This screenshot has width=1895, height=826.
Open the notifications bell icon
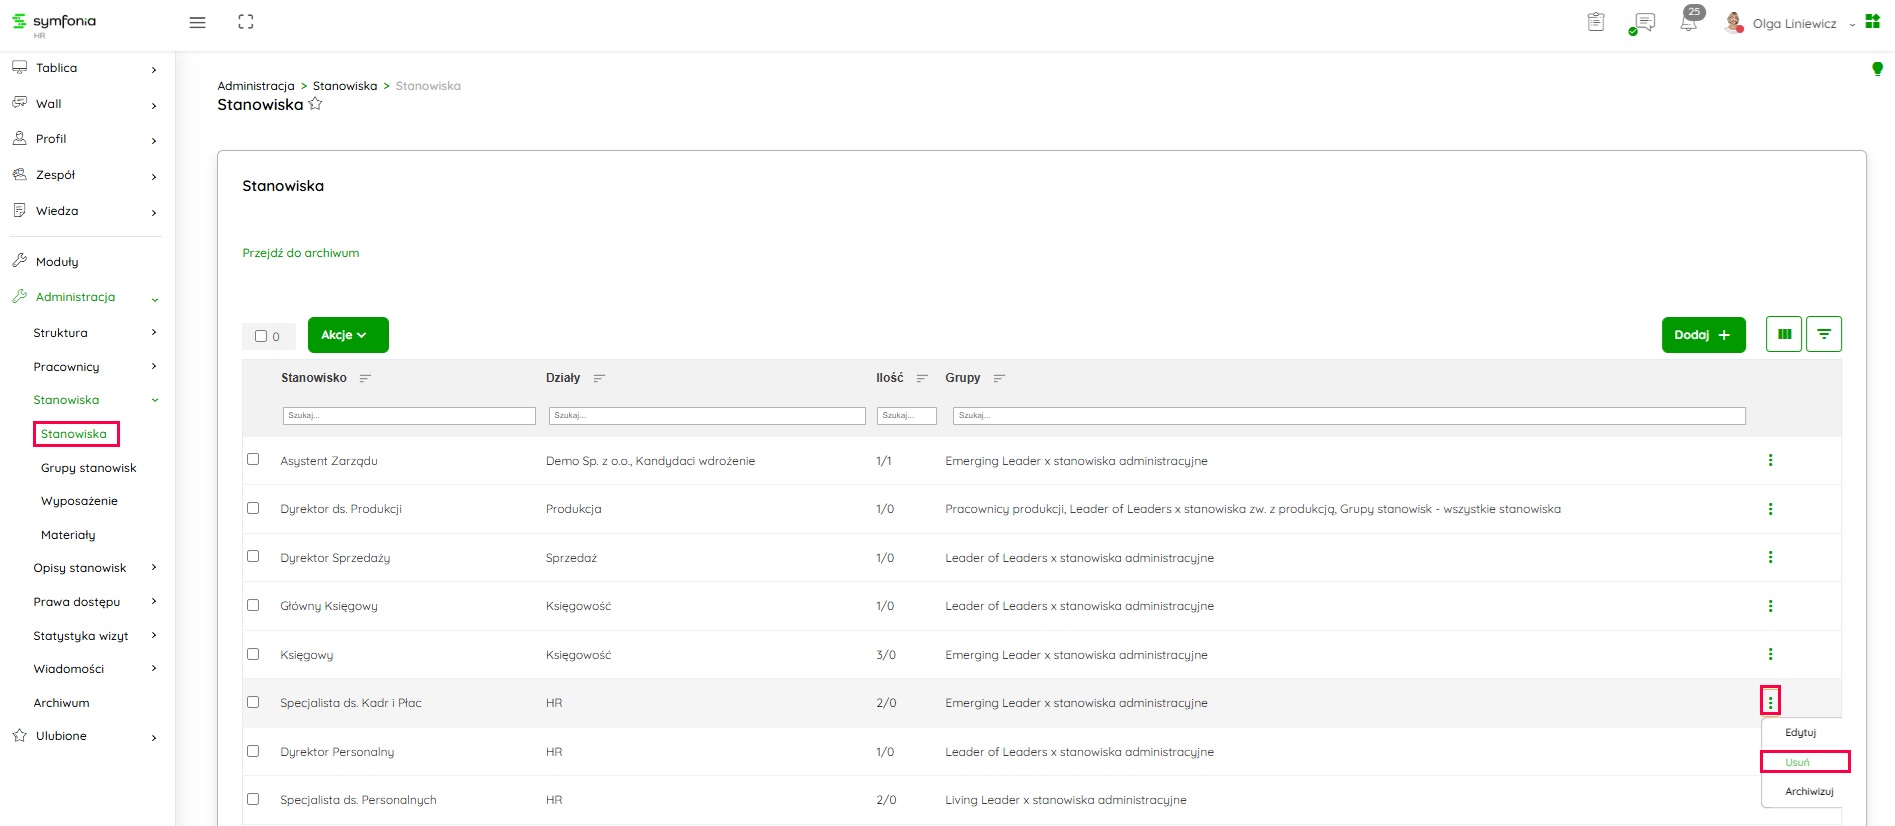pos(1688,23)
